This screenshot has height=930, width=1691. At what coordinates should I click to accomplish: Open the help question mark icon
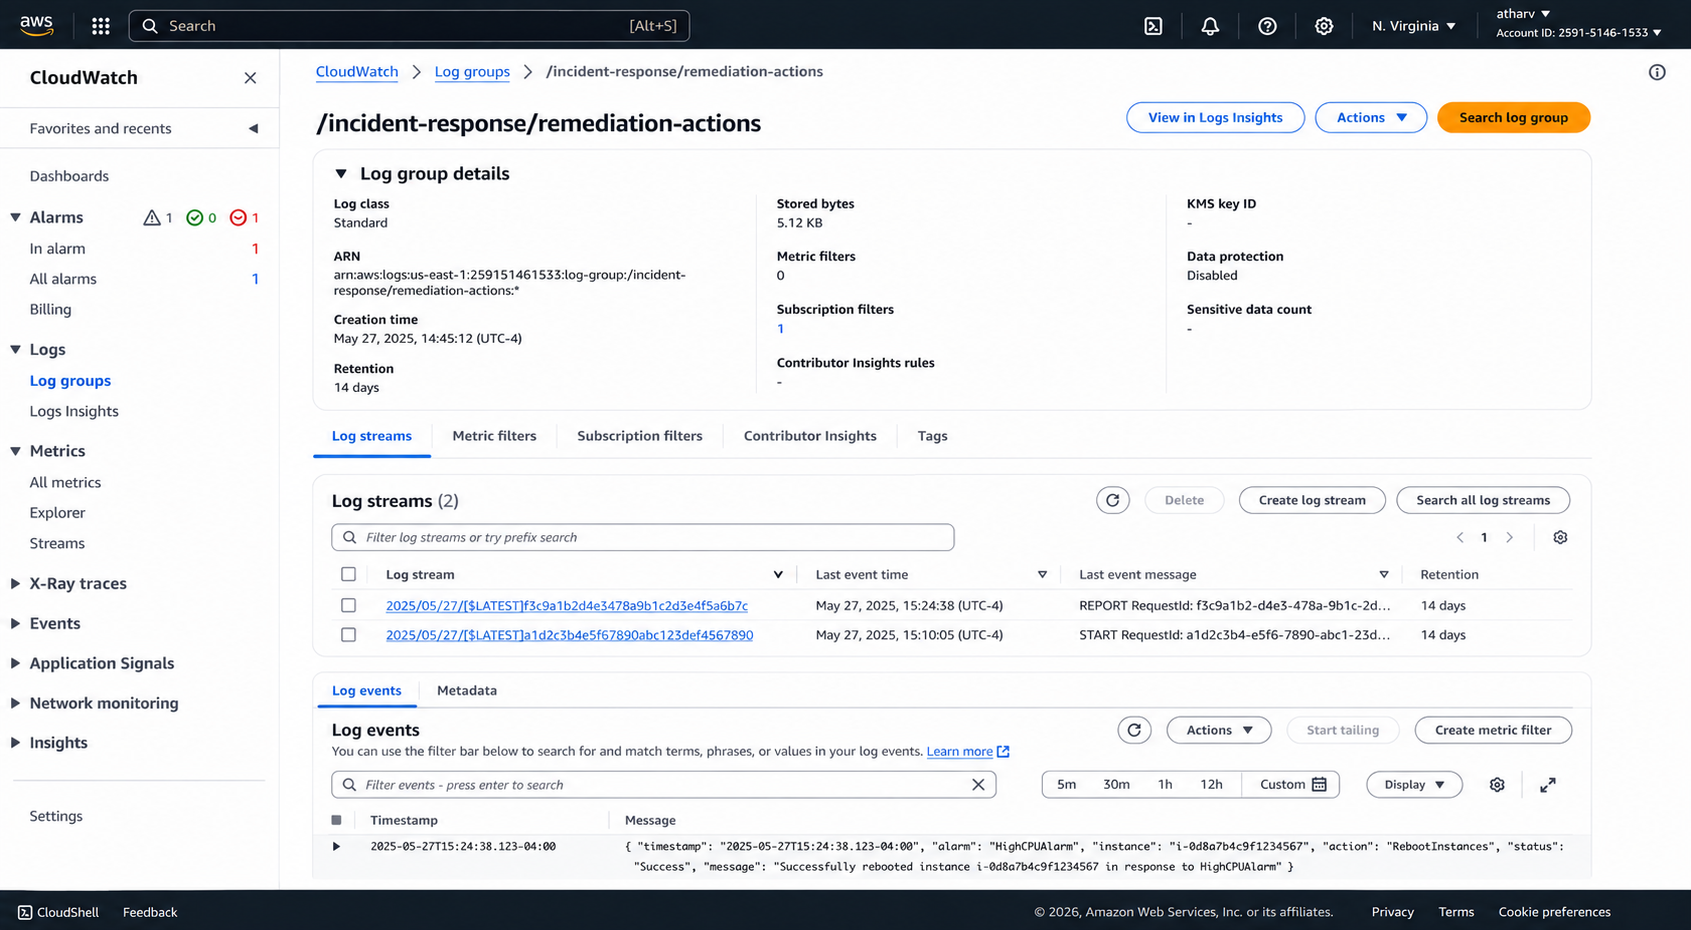(1267, 26)
